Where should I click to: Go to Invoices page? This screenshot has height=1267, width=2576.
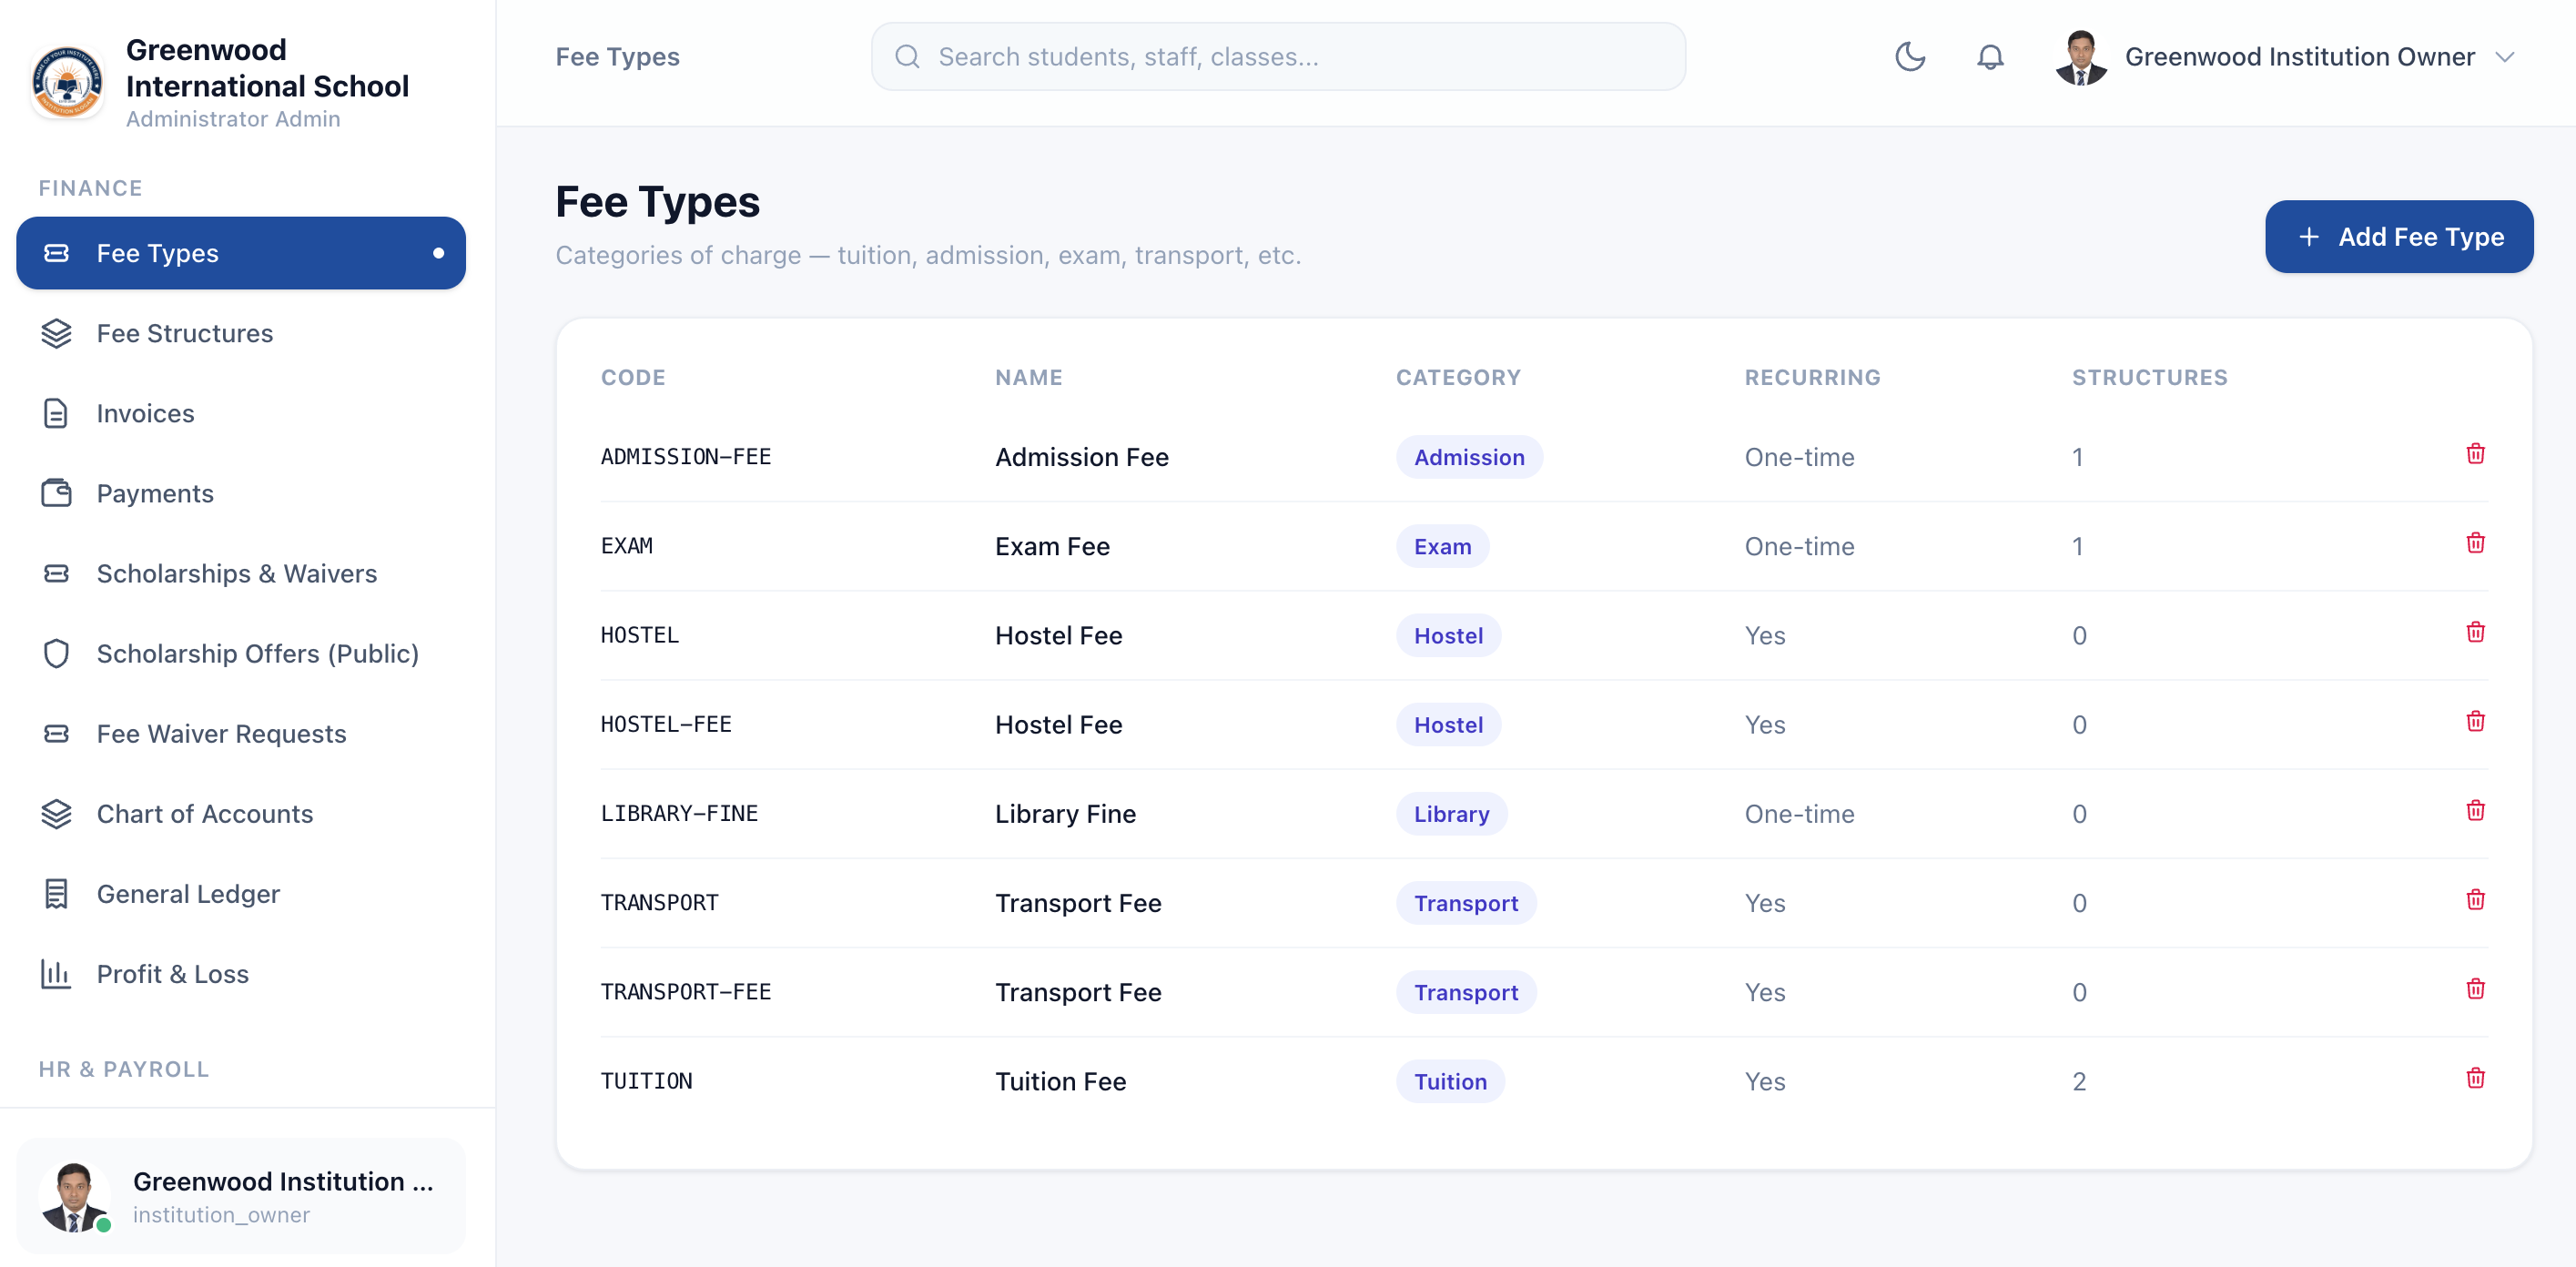tap(241, 413)
